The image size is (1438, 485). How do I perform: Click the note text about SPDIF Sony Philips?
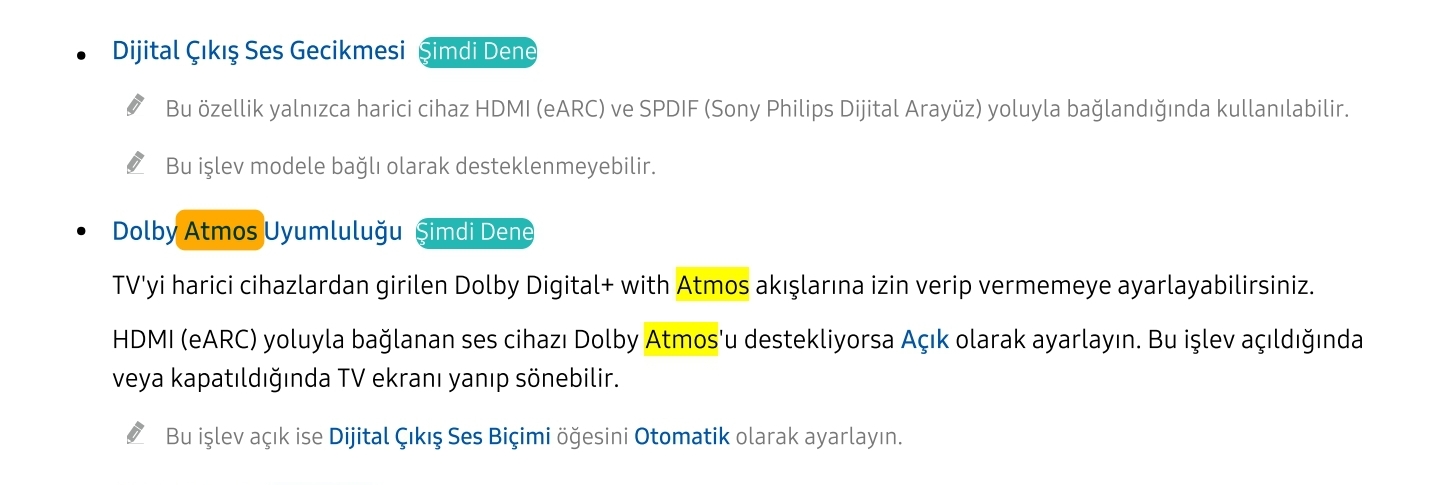757,109
